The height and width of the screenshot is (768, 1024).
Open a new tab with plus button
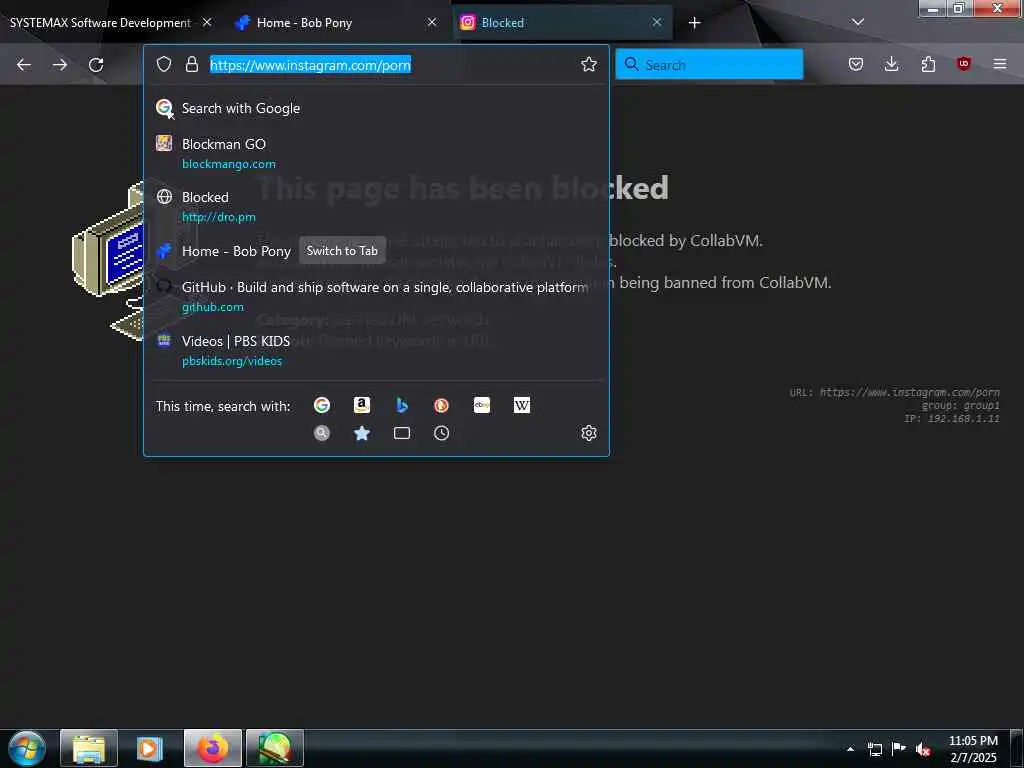694,23
